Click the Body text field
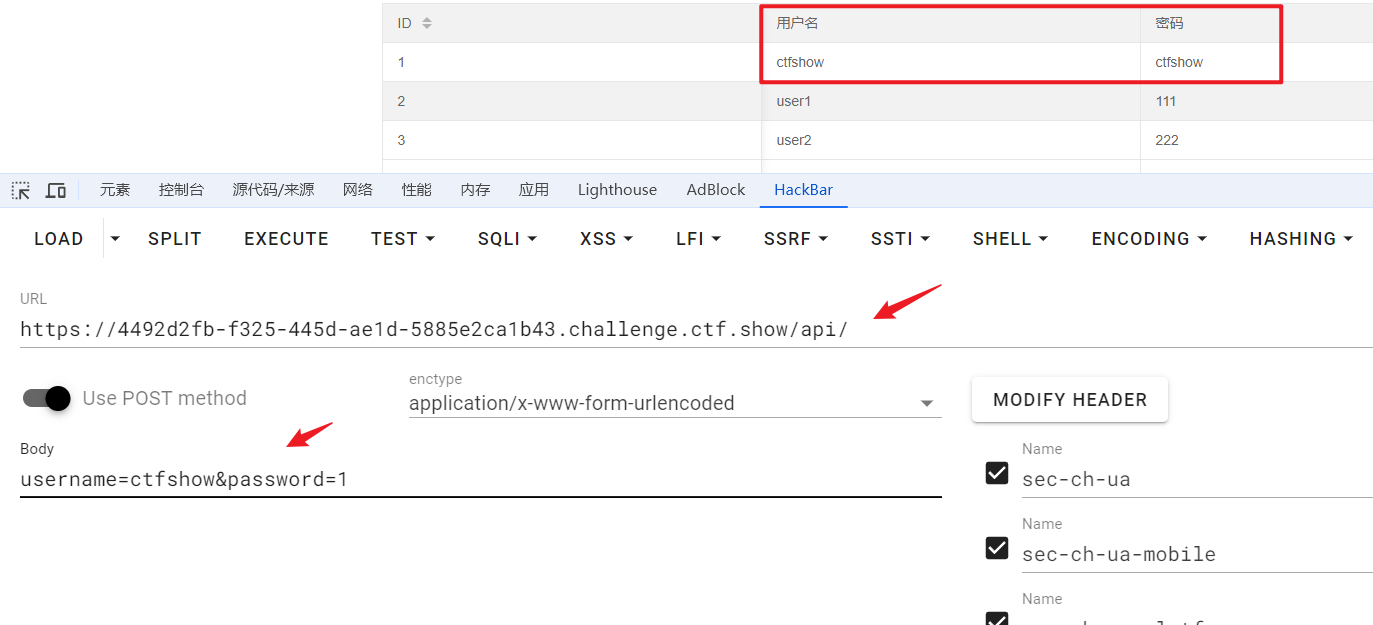This screenshot has height=625, width=1373. pyautogui.click(x=480, y=480)
